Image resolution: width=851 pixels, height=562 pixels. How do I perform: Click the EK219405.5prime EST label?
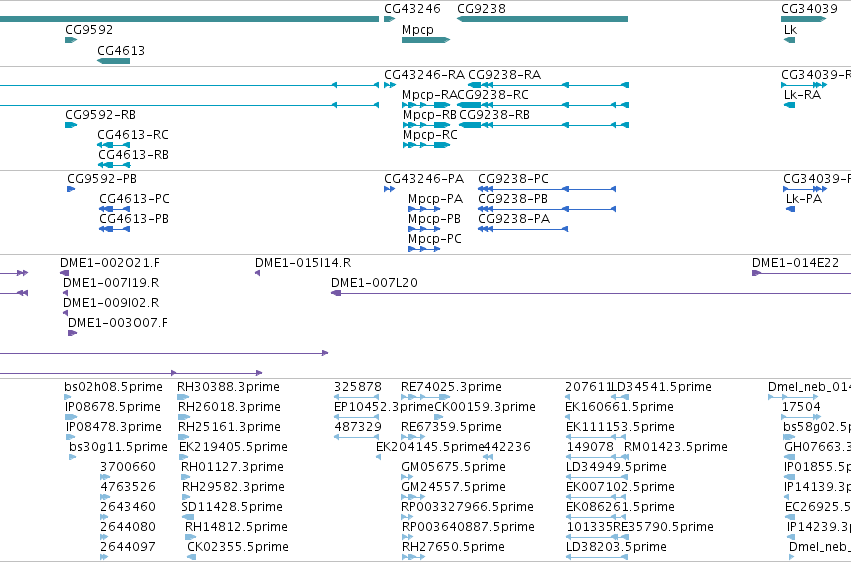point(233,448)
